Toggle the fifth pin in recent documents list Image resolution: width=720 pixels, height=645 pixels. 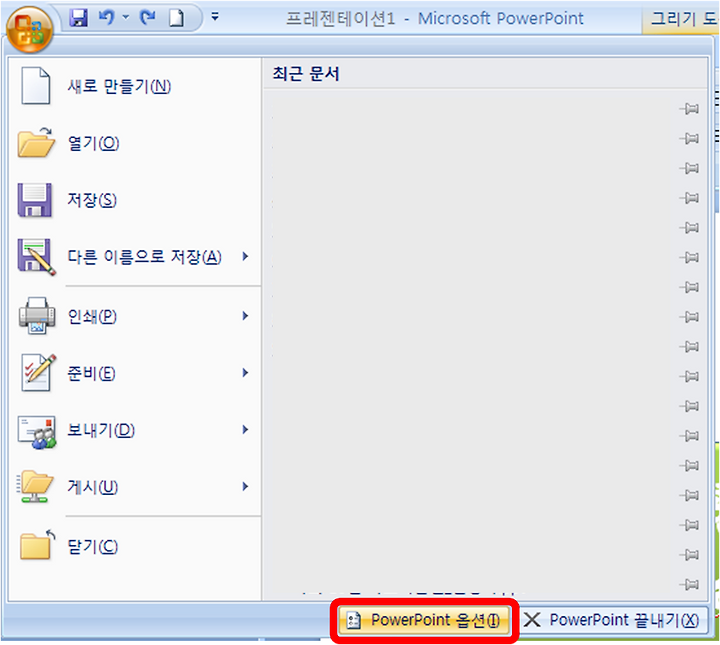689,228
